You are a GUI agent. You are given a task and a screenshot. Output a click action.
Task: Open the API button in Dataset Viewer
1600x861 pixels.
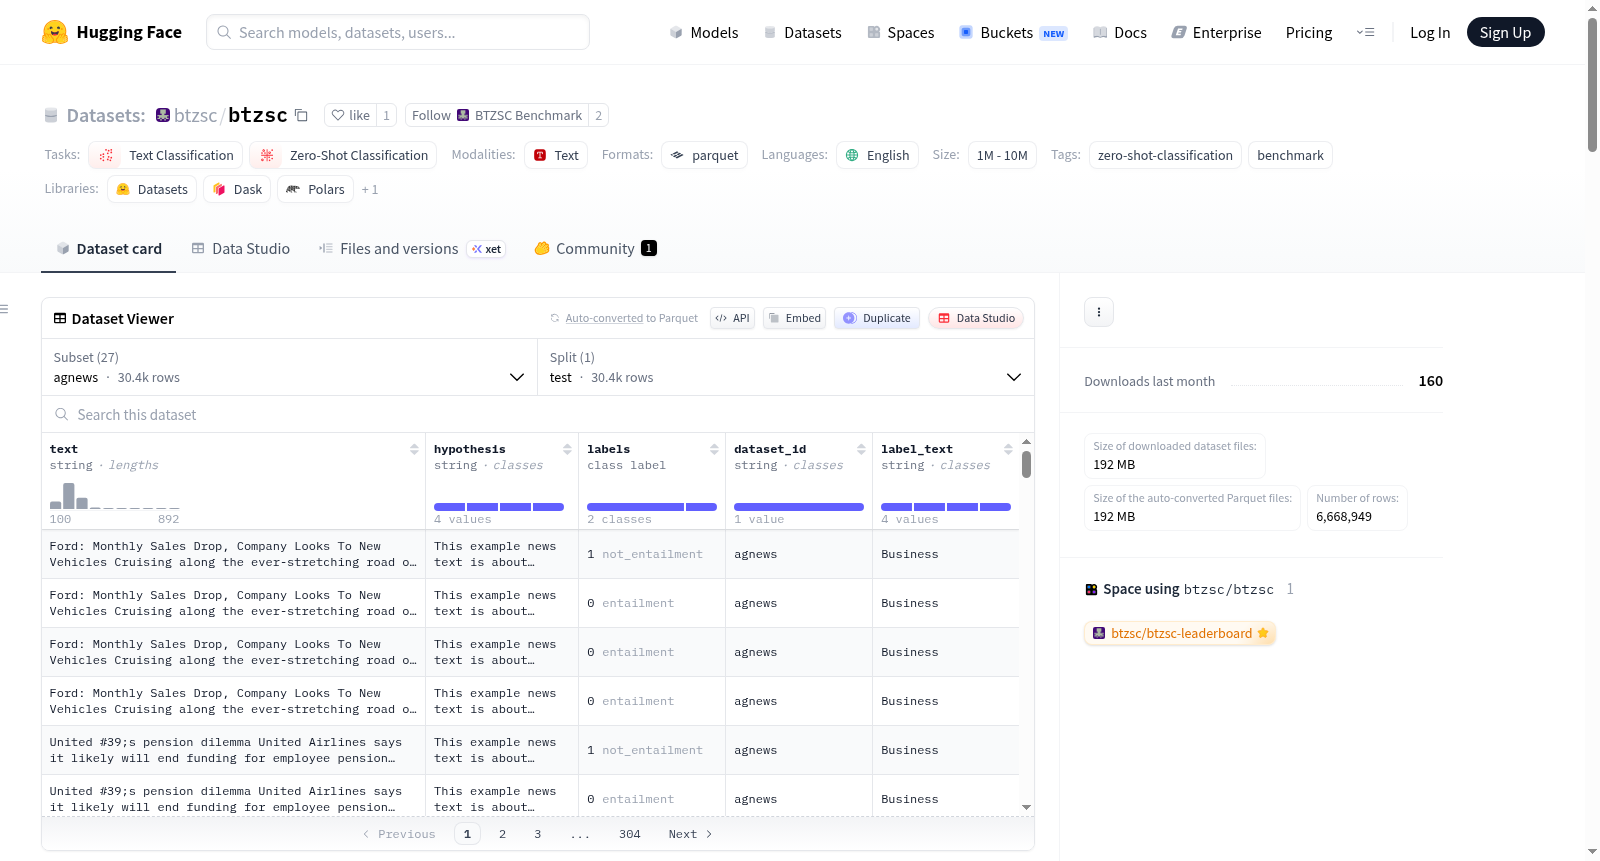click(x=732, y=318)
